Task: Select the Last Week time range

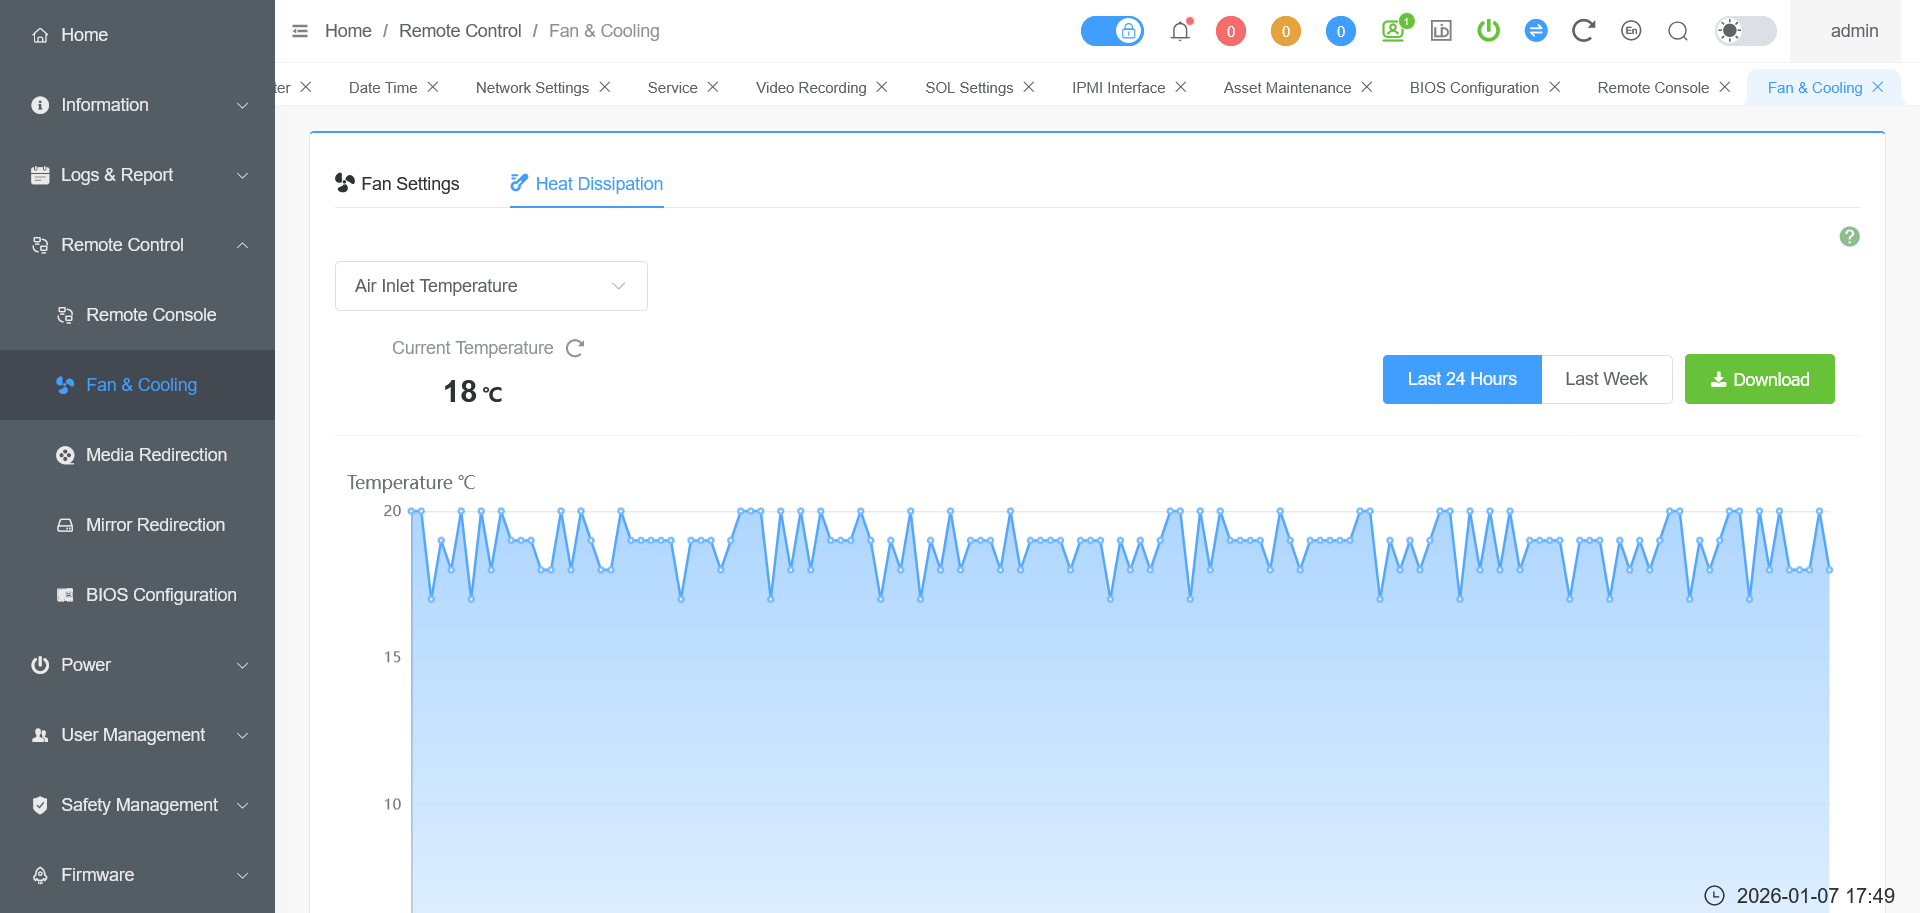Action: coord(1606,379)
